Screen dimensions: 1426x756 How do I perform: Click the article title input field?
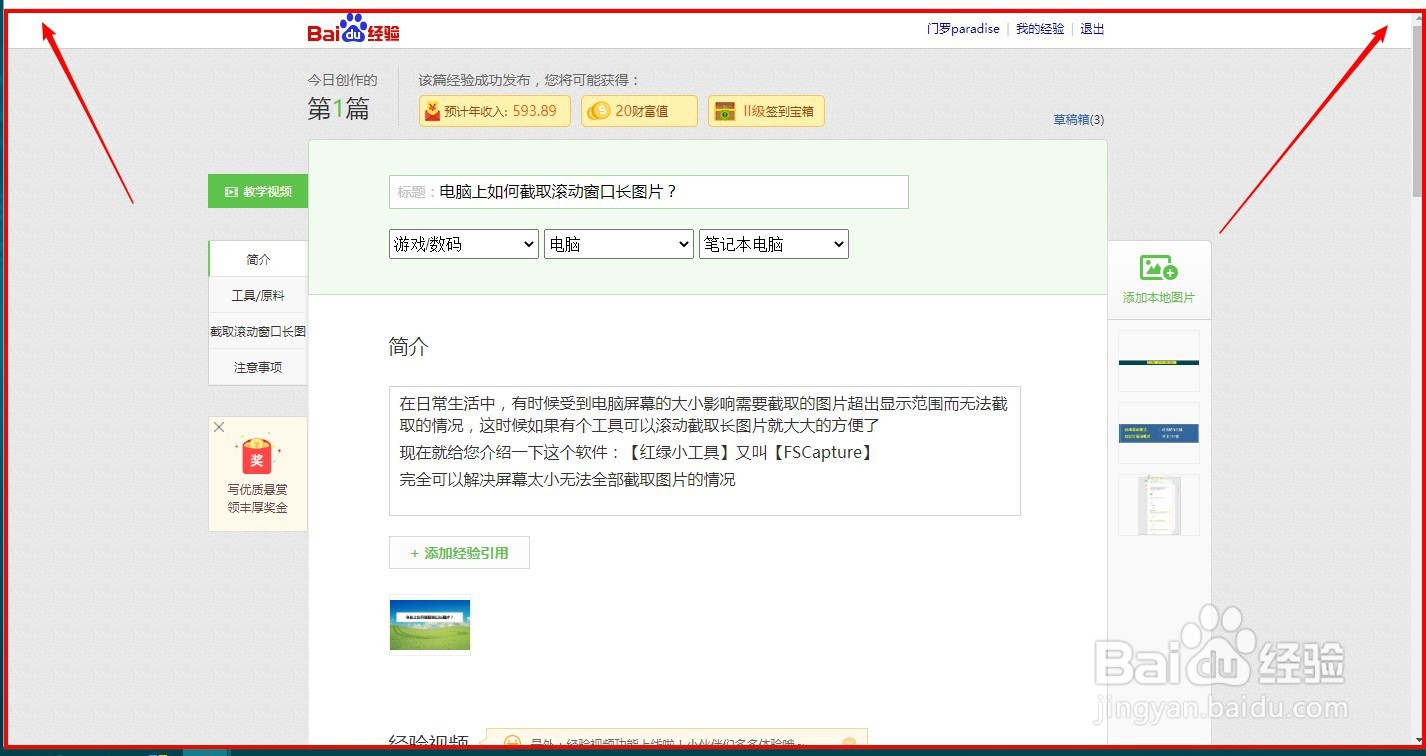[x=648, y=192]
